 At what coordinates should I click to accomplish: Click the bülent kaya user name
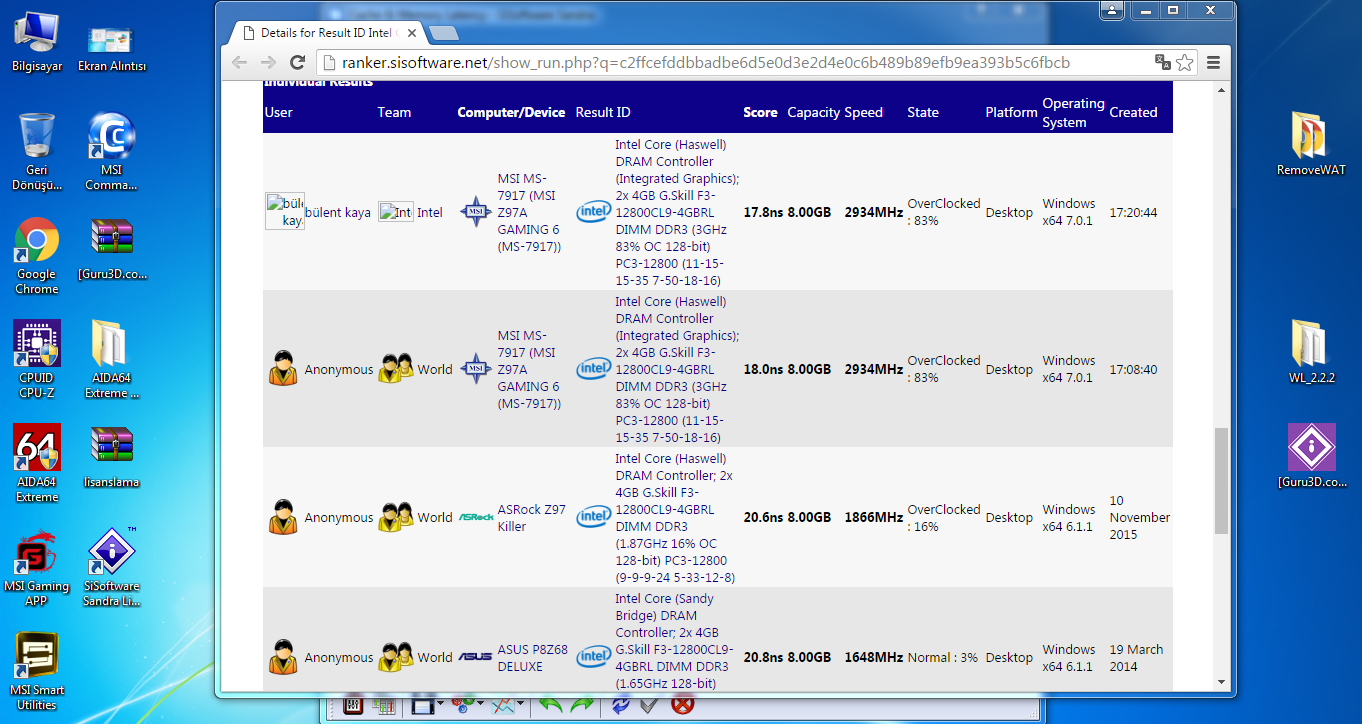point(337,212)
